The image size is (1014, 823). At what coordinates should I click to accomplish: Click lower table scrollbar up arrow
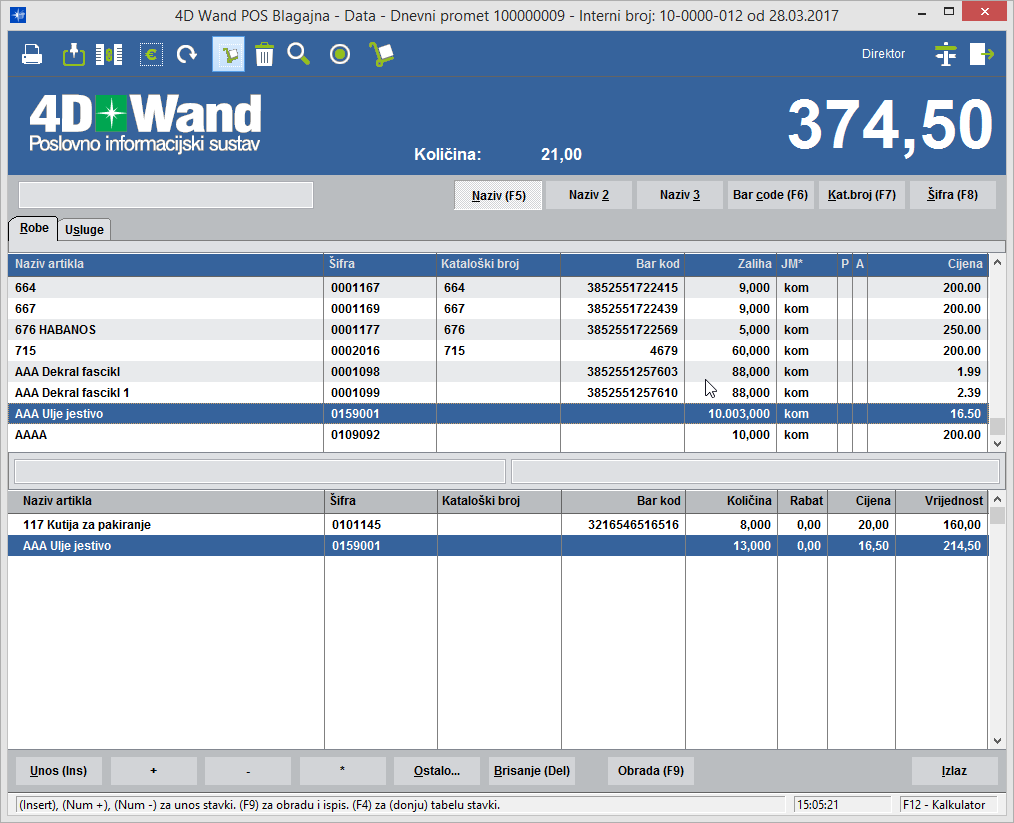point(997,499)
